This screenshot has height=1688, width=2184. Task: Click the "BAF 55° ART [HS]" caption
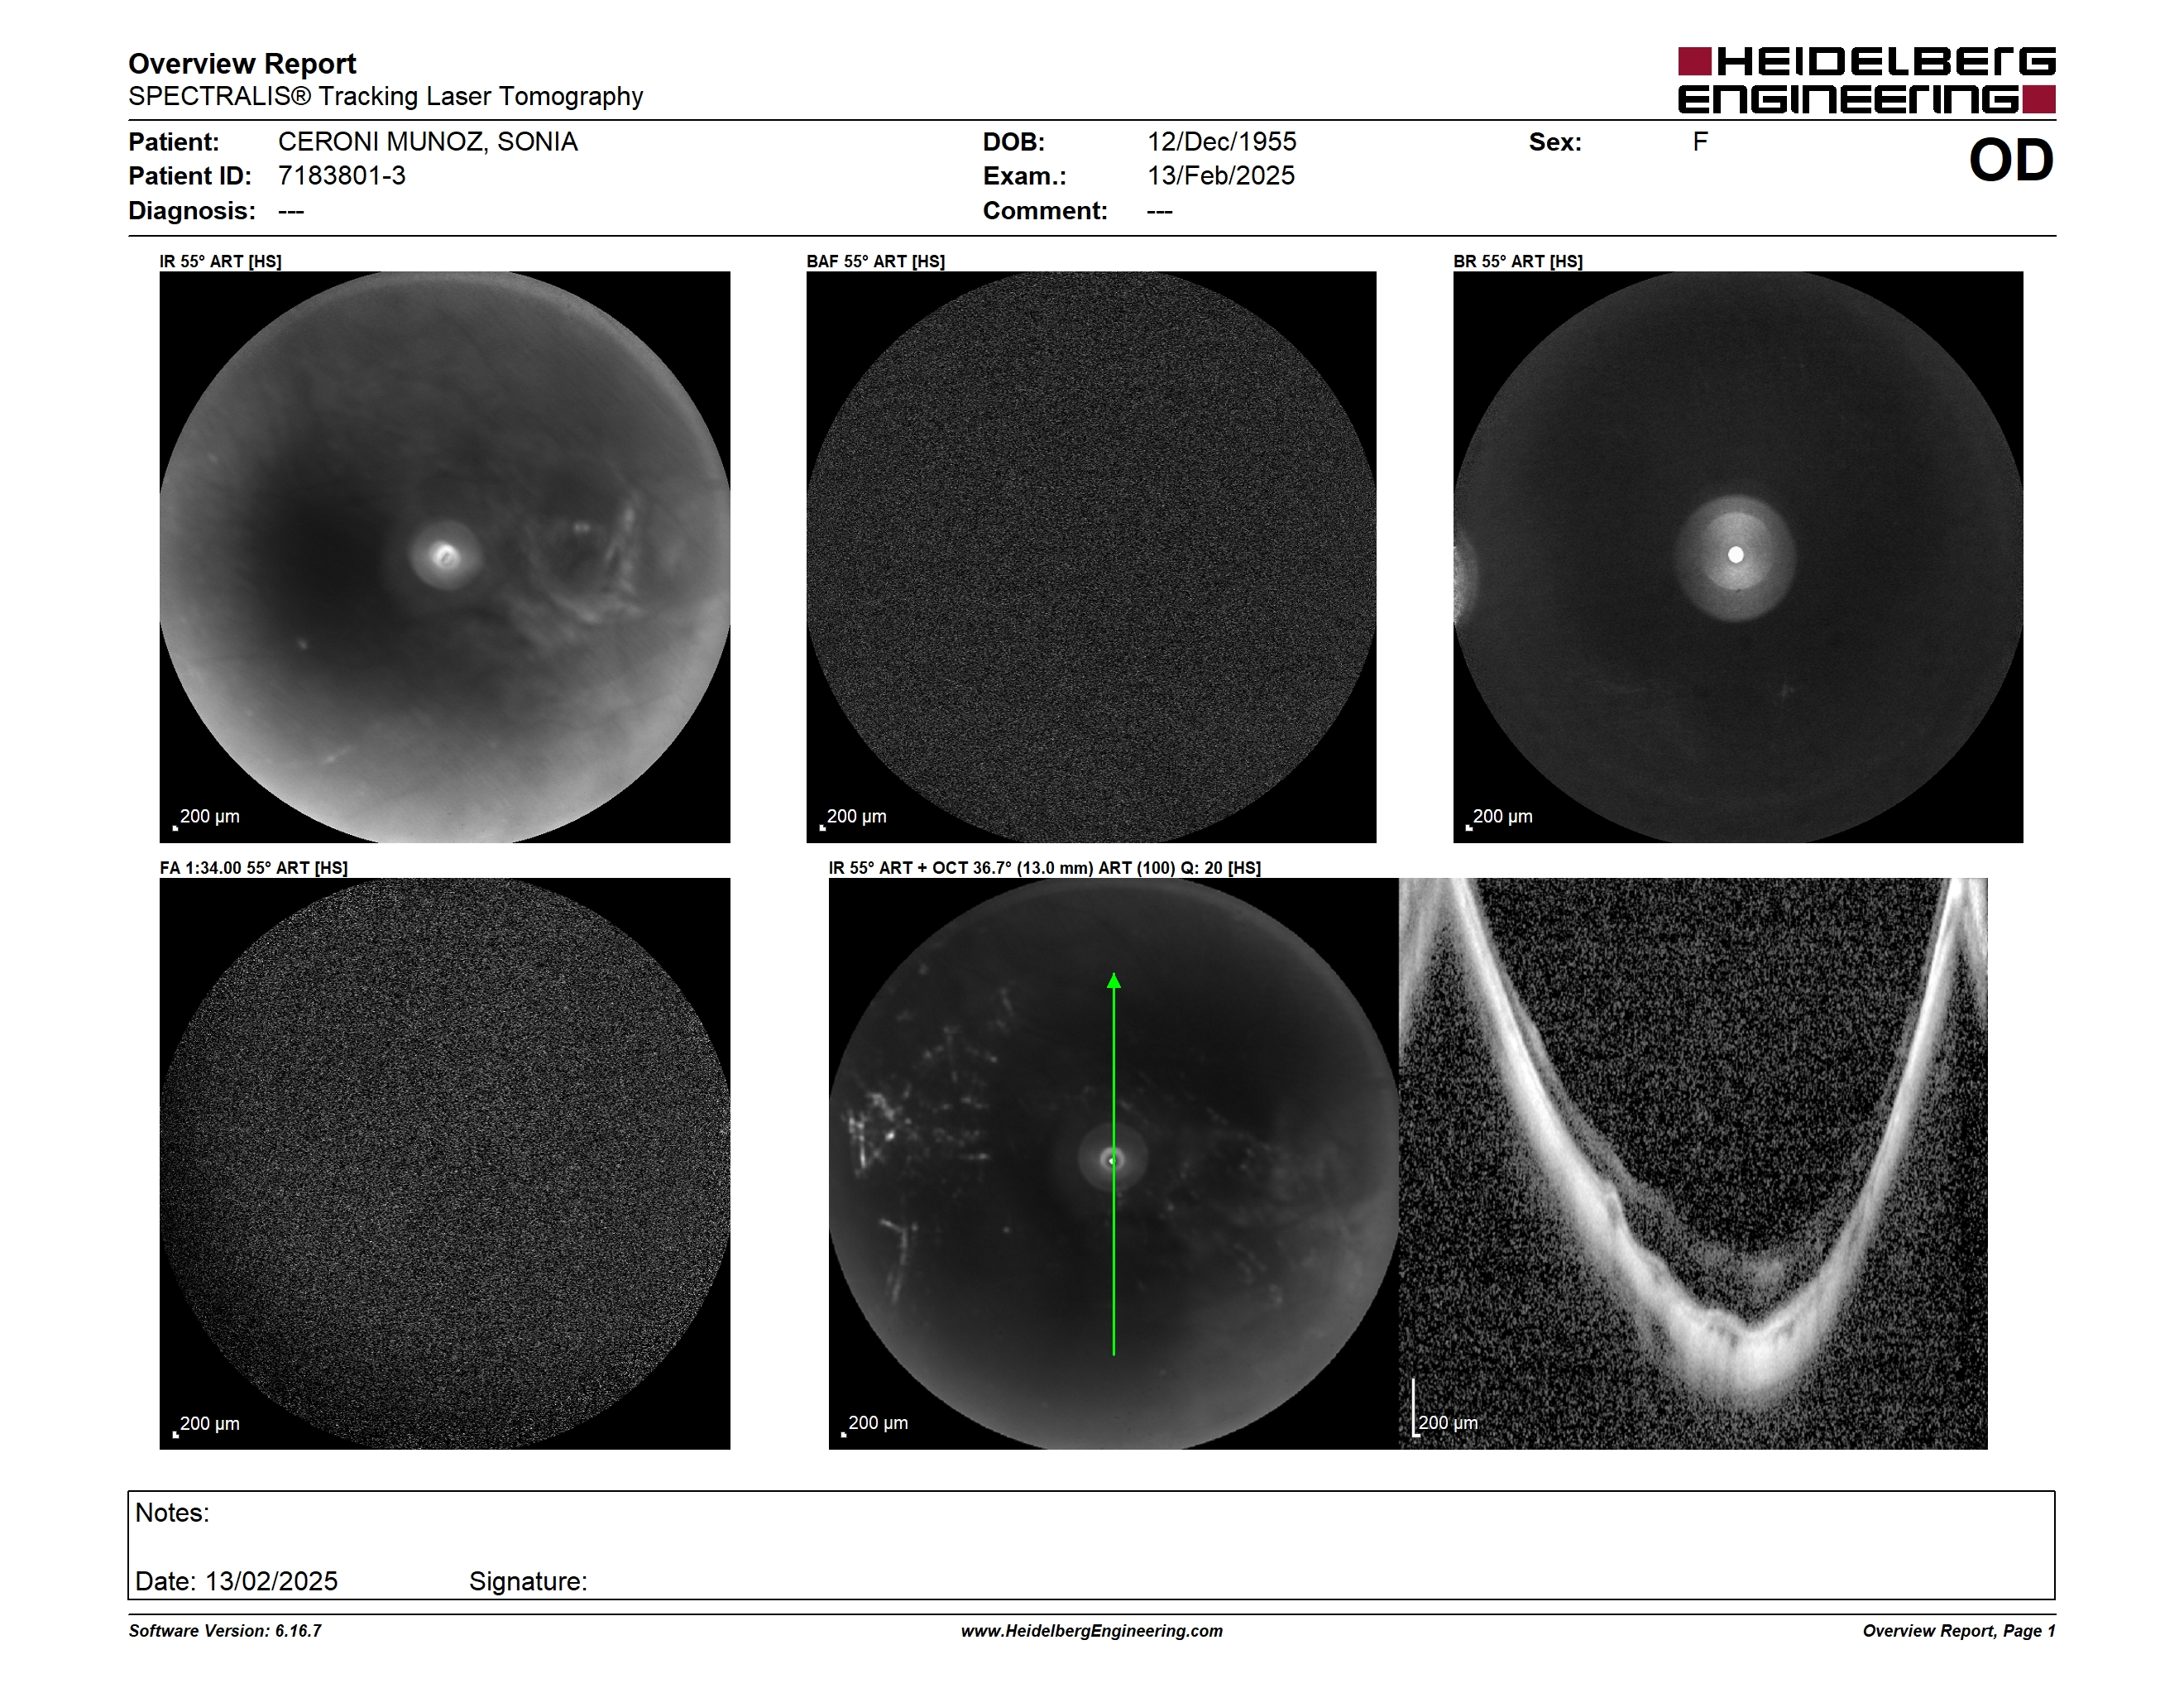[876, 261]
